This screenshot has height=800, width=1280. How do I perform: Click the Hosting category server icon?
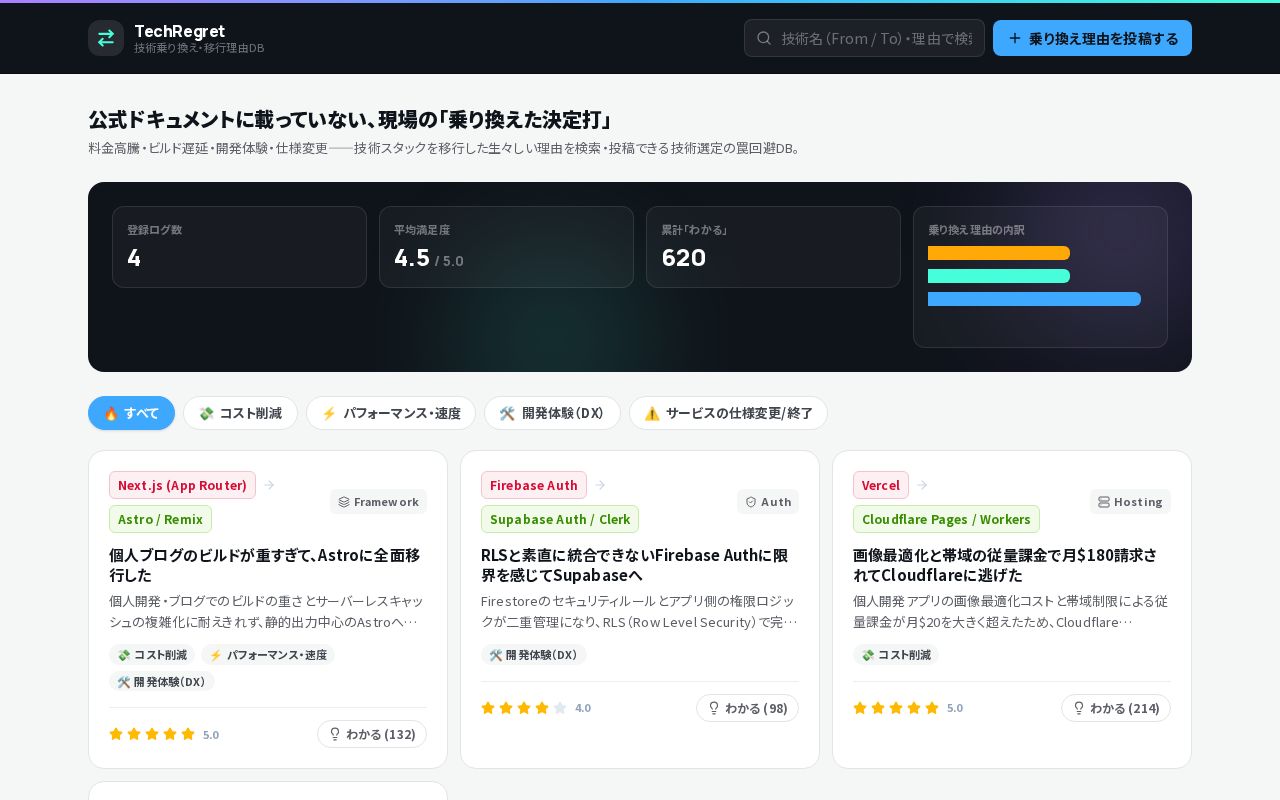[1104, 502]
